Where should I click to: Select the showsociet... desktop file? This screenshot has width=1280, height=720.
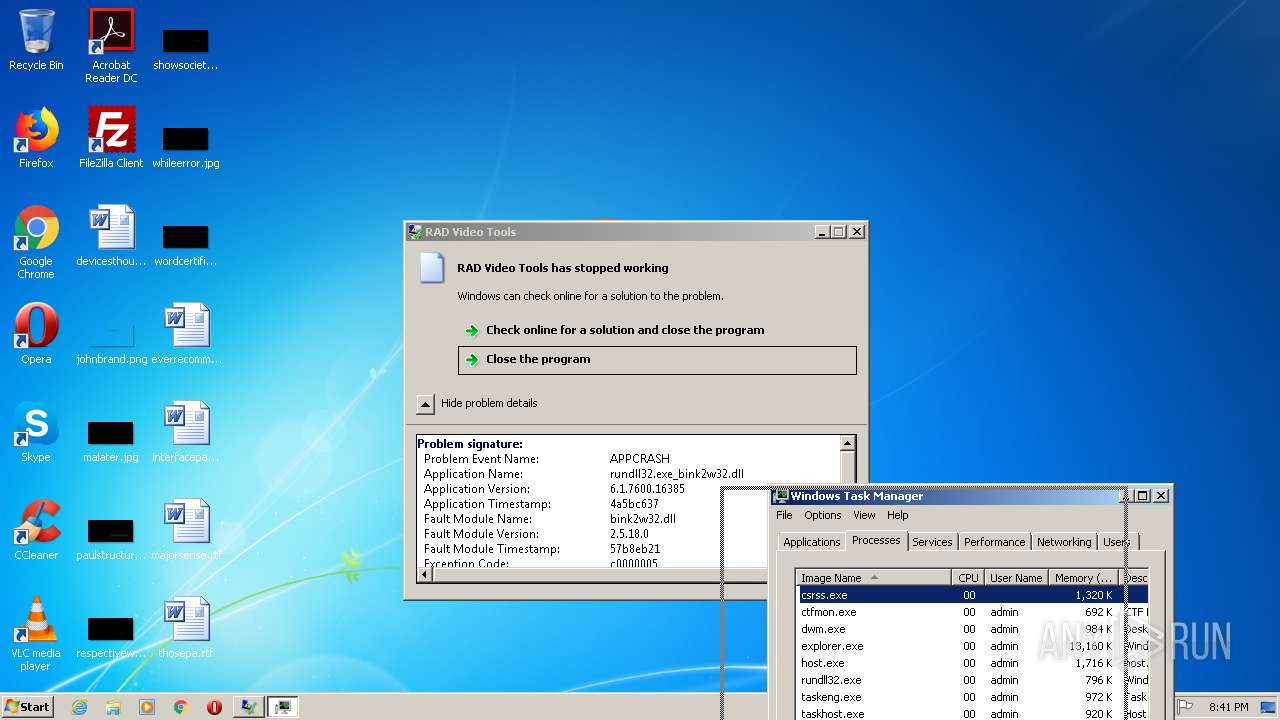point(186,47)
